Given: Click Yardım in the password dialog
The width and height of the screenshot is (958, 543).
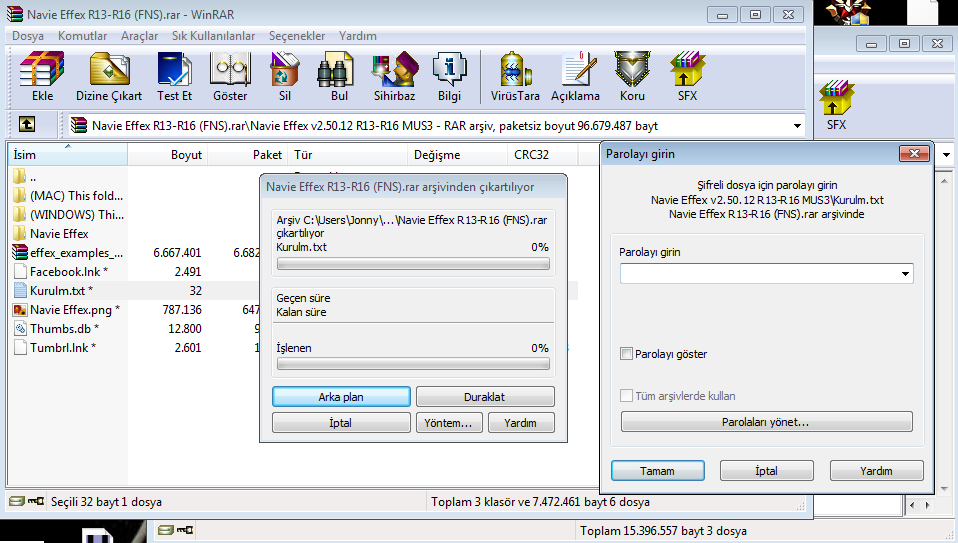Looking at the screenshot, I should pyautogui.click(x=876, y=471).
